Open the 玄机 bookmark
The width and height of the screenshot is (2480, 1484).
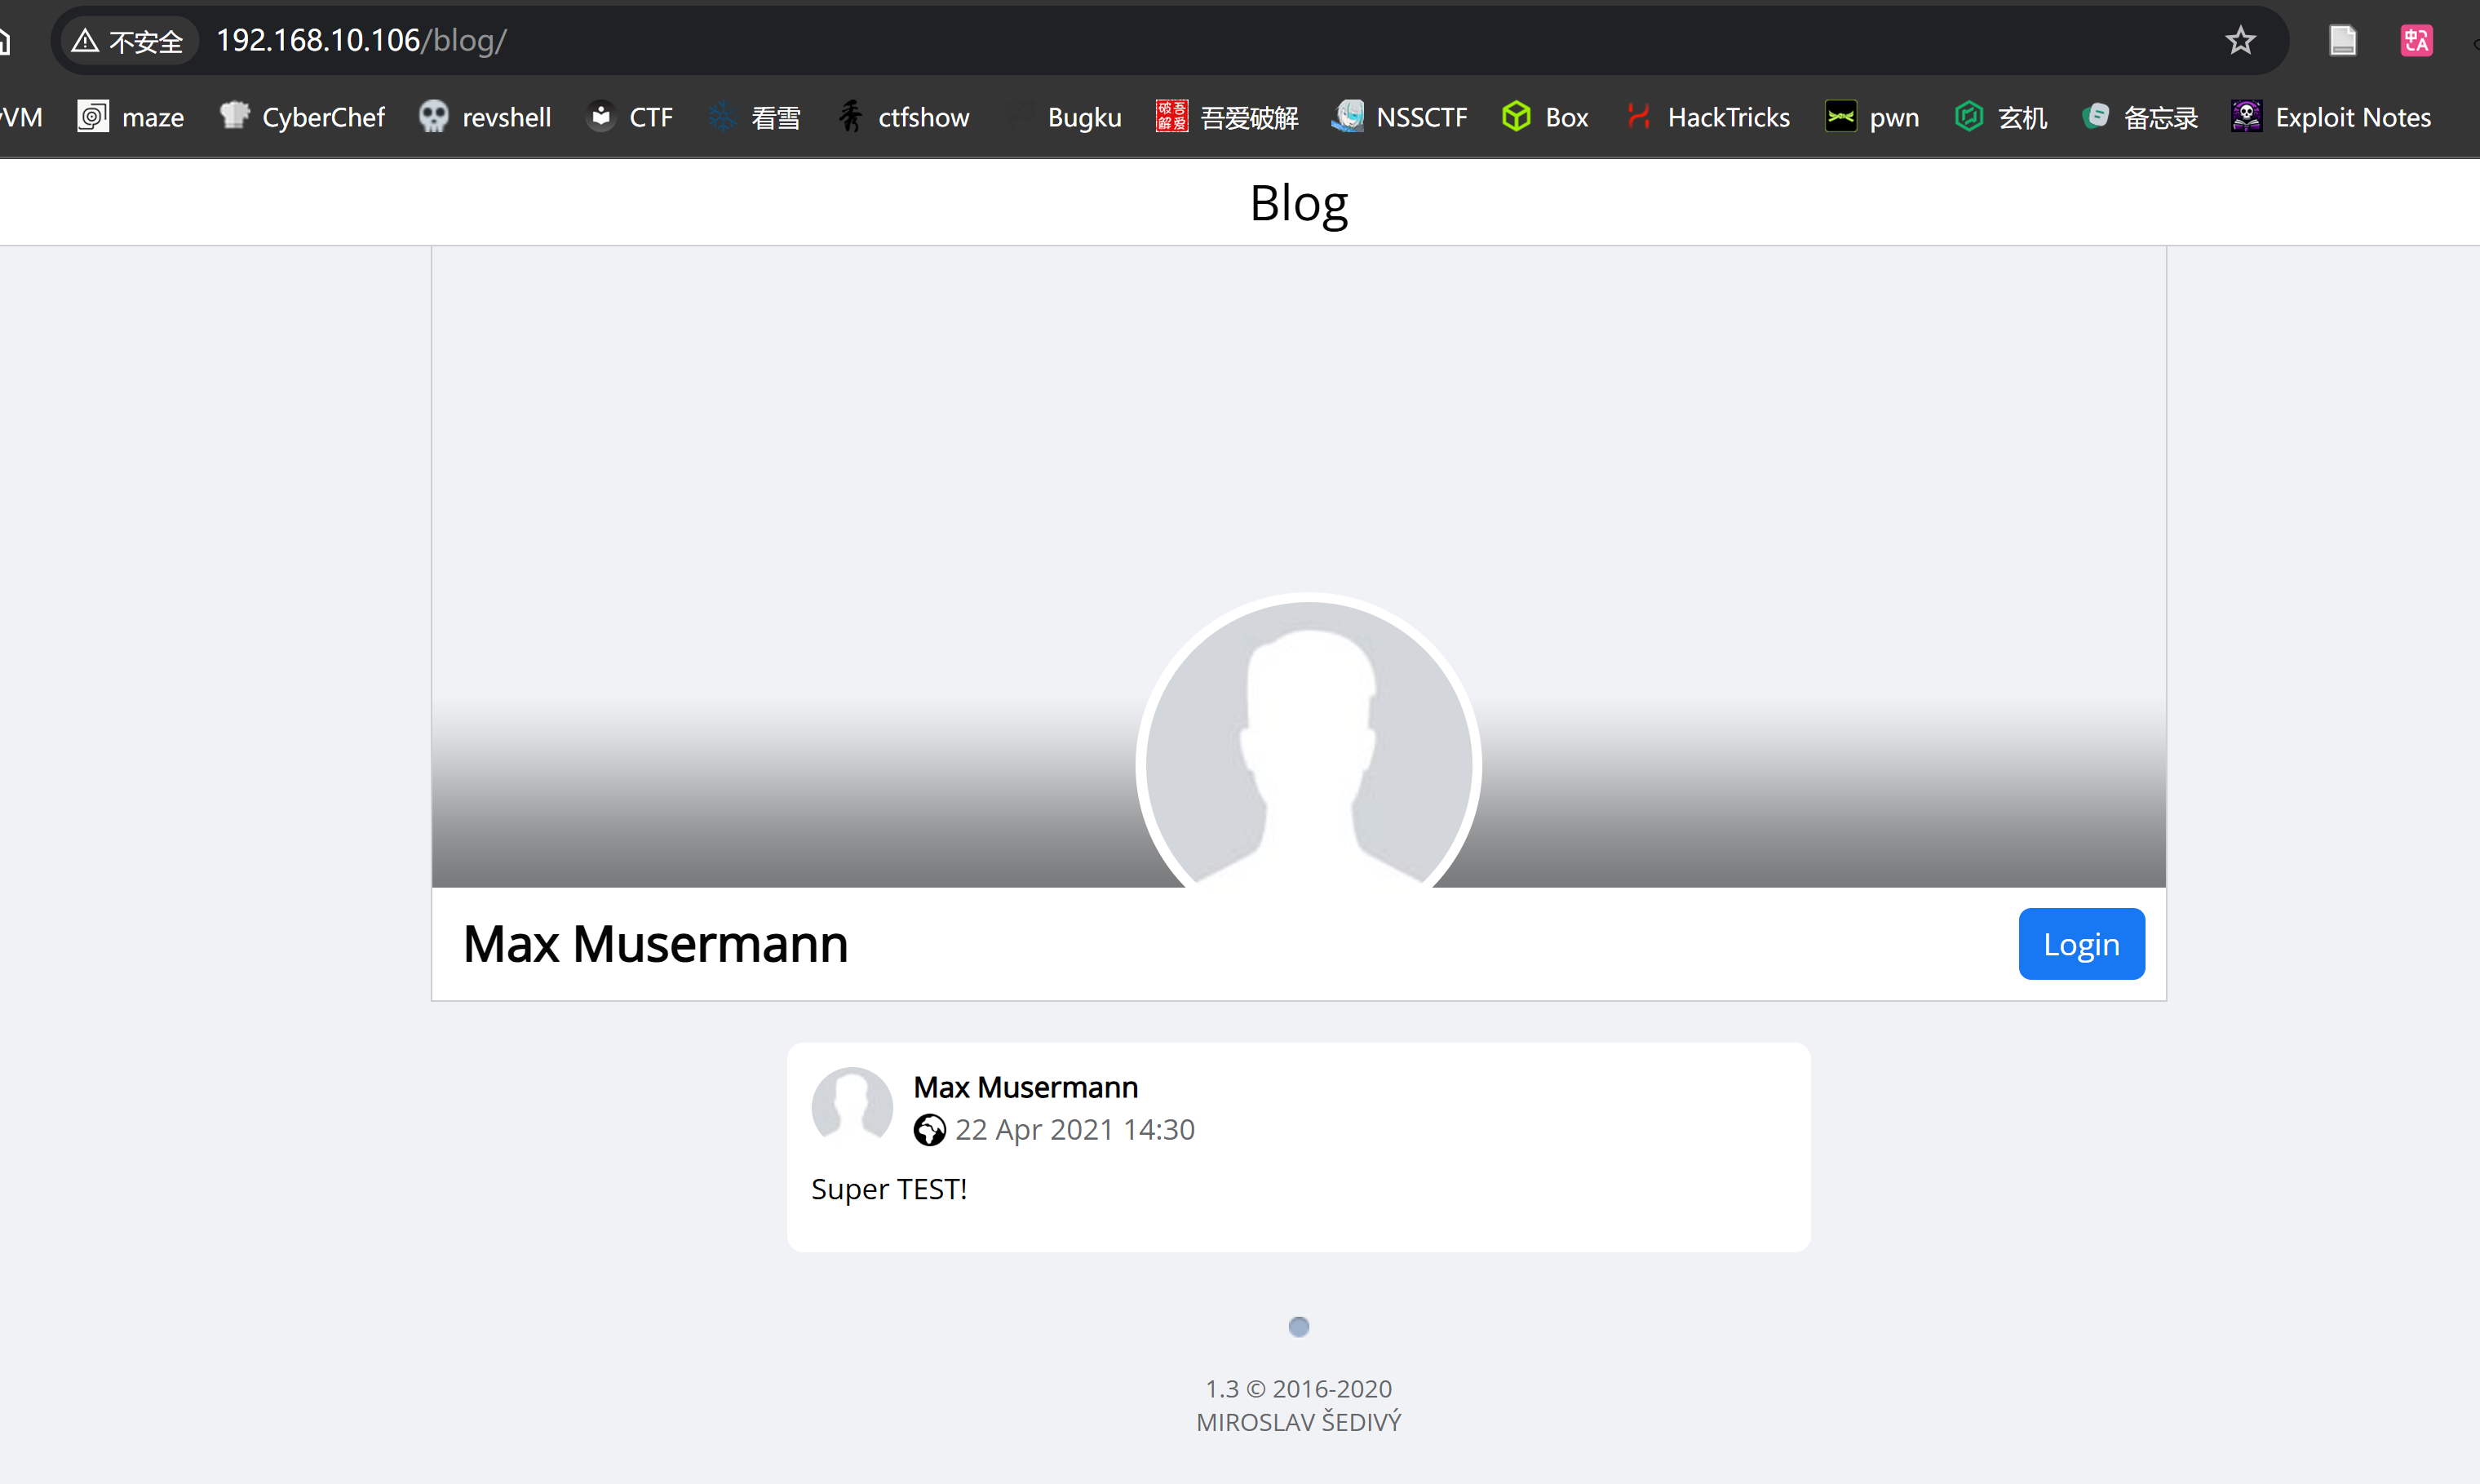[2001, 117]
